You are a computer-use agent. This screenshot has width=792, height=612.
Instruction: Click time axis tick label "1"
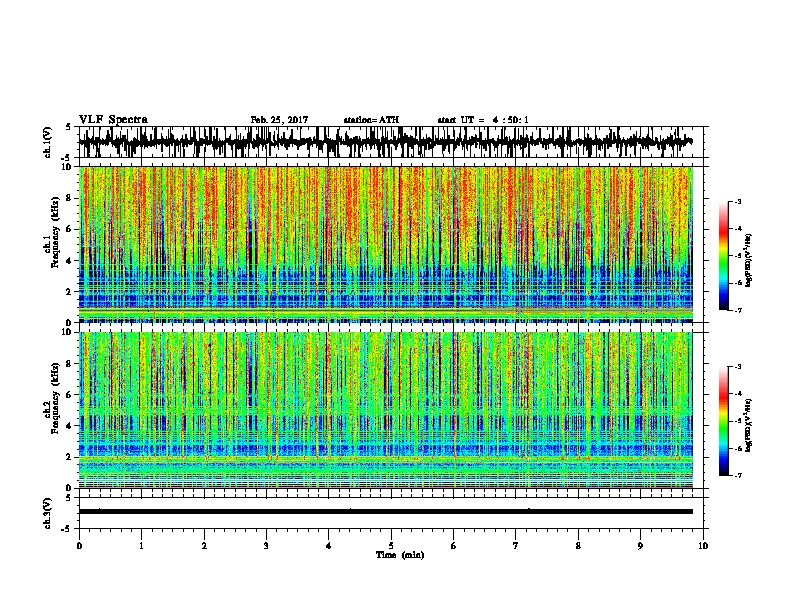141,546
